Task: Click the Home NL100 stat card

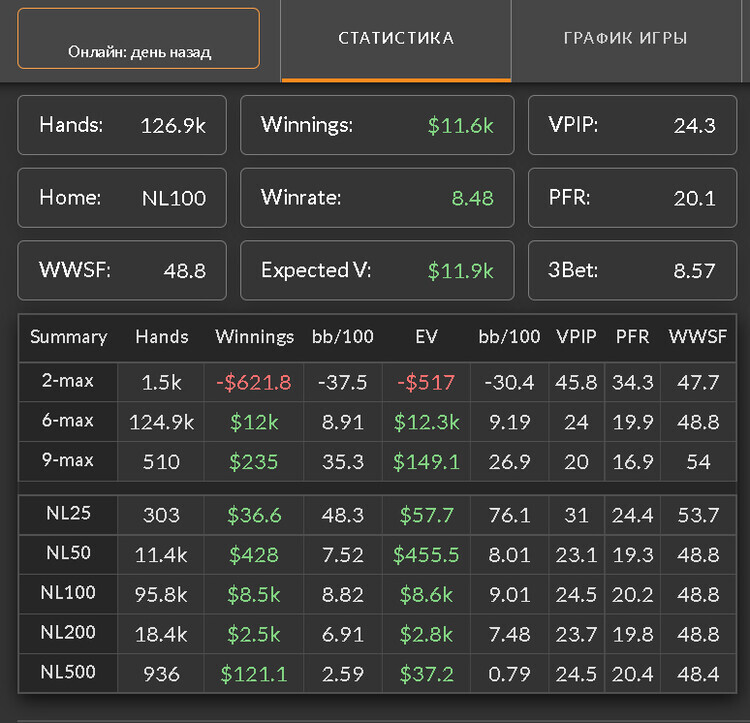Action: tap(122, 198)
